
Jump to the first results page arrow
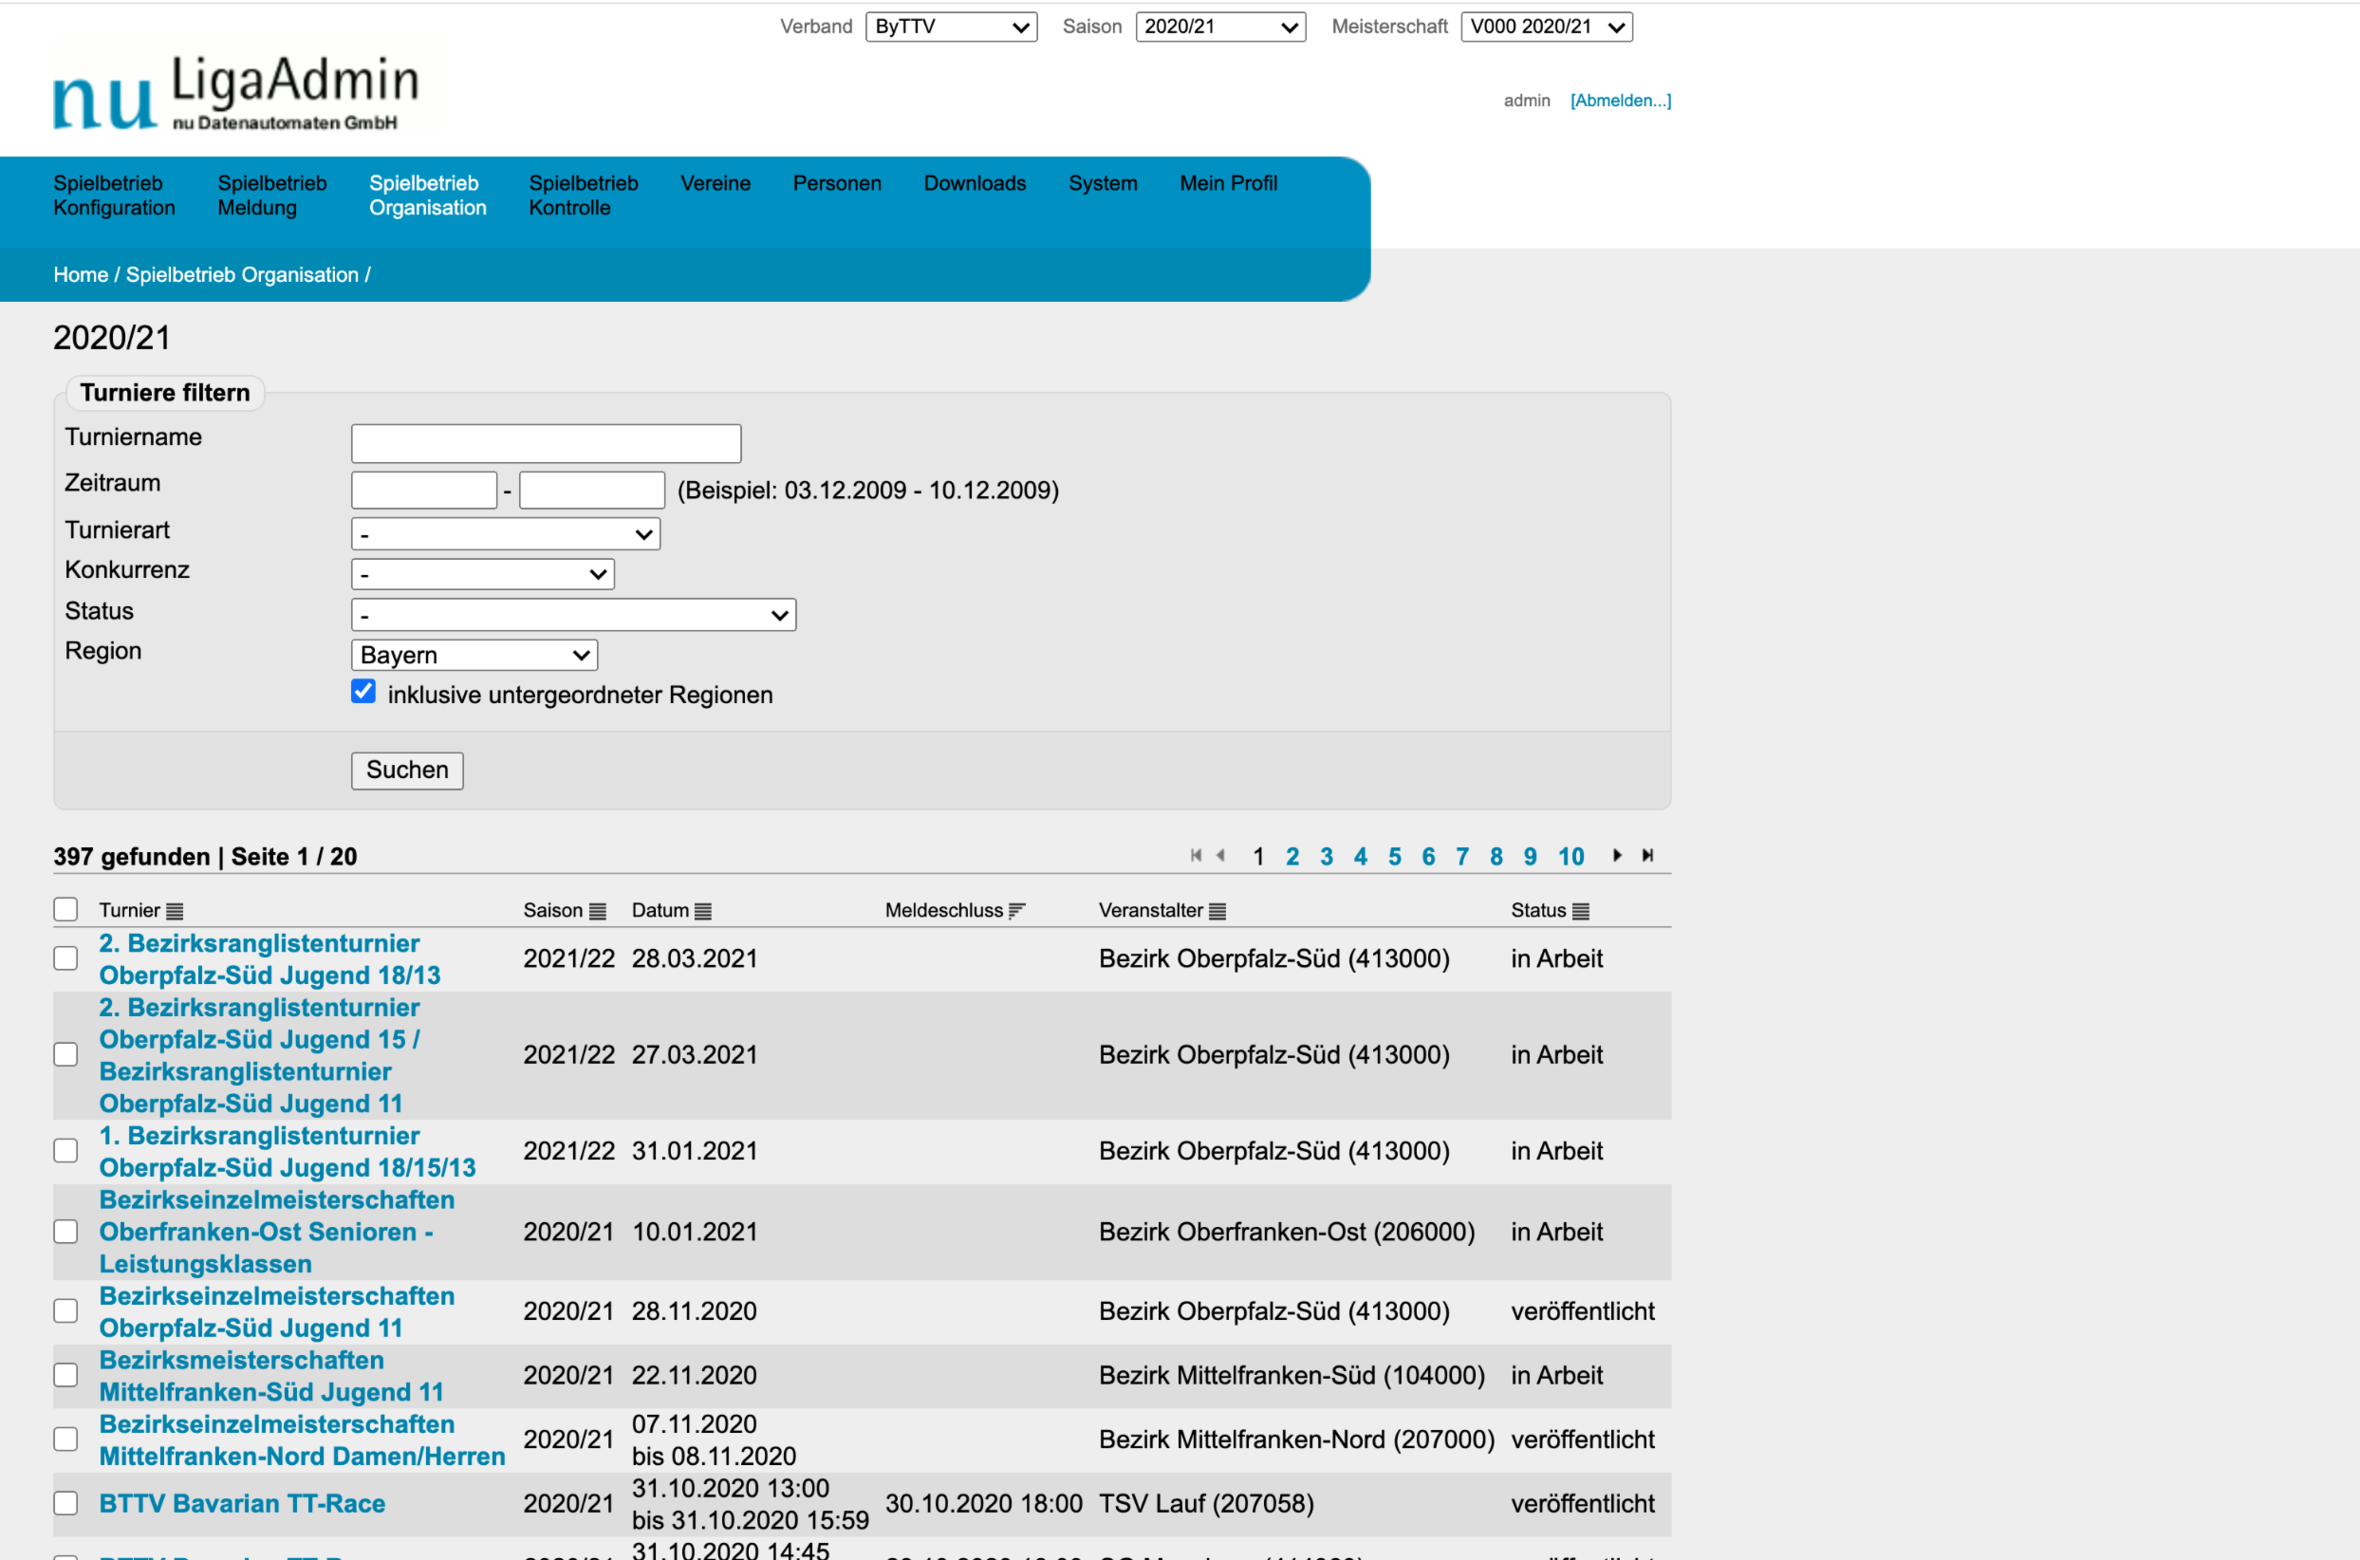(1195, 856)
